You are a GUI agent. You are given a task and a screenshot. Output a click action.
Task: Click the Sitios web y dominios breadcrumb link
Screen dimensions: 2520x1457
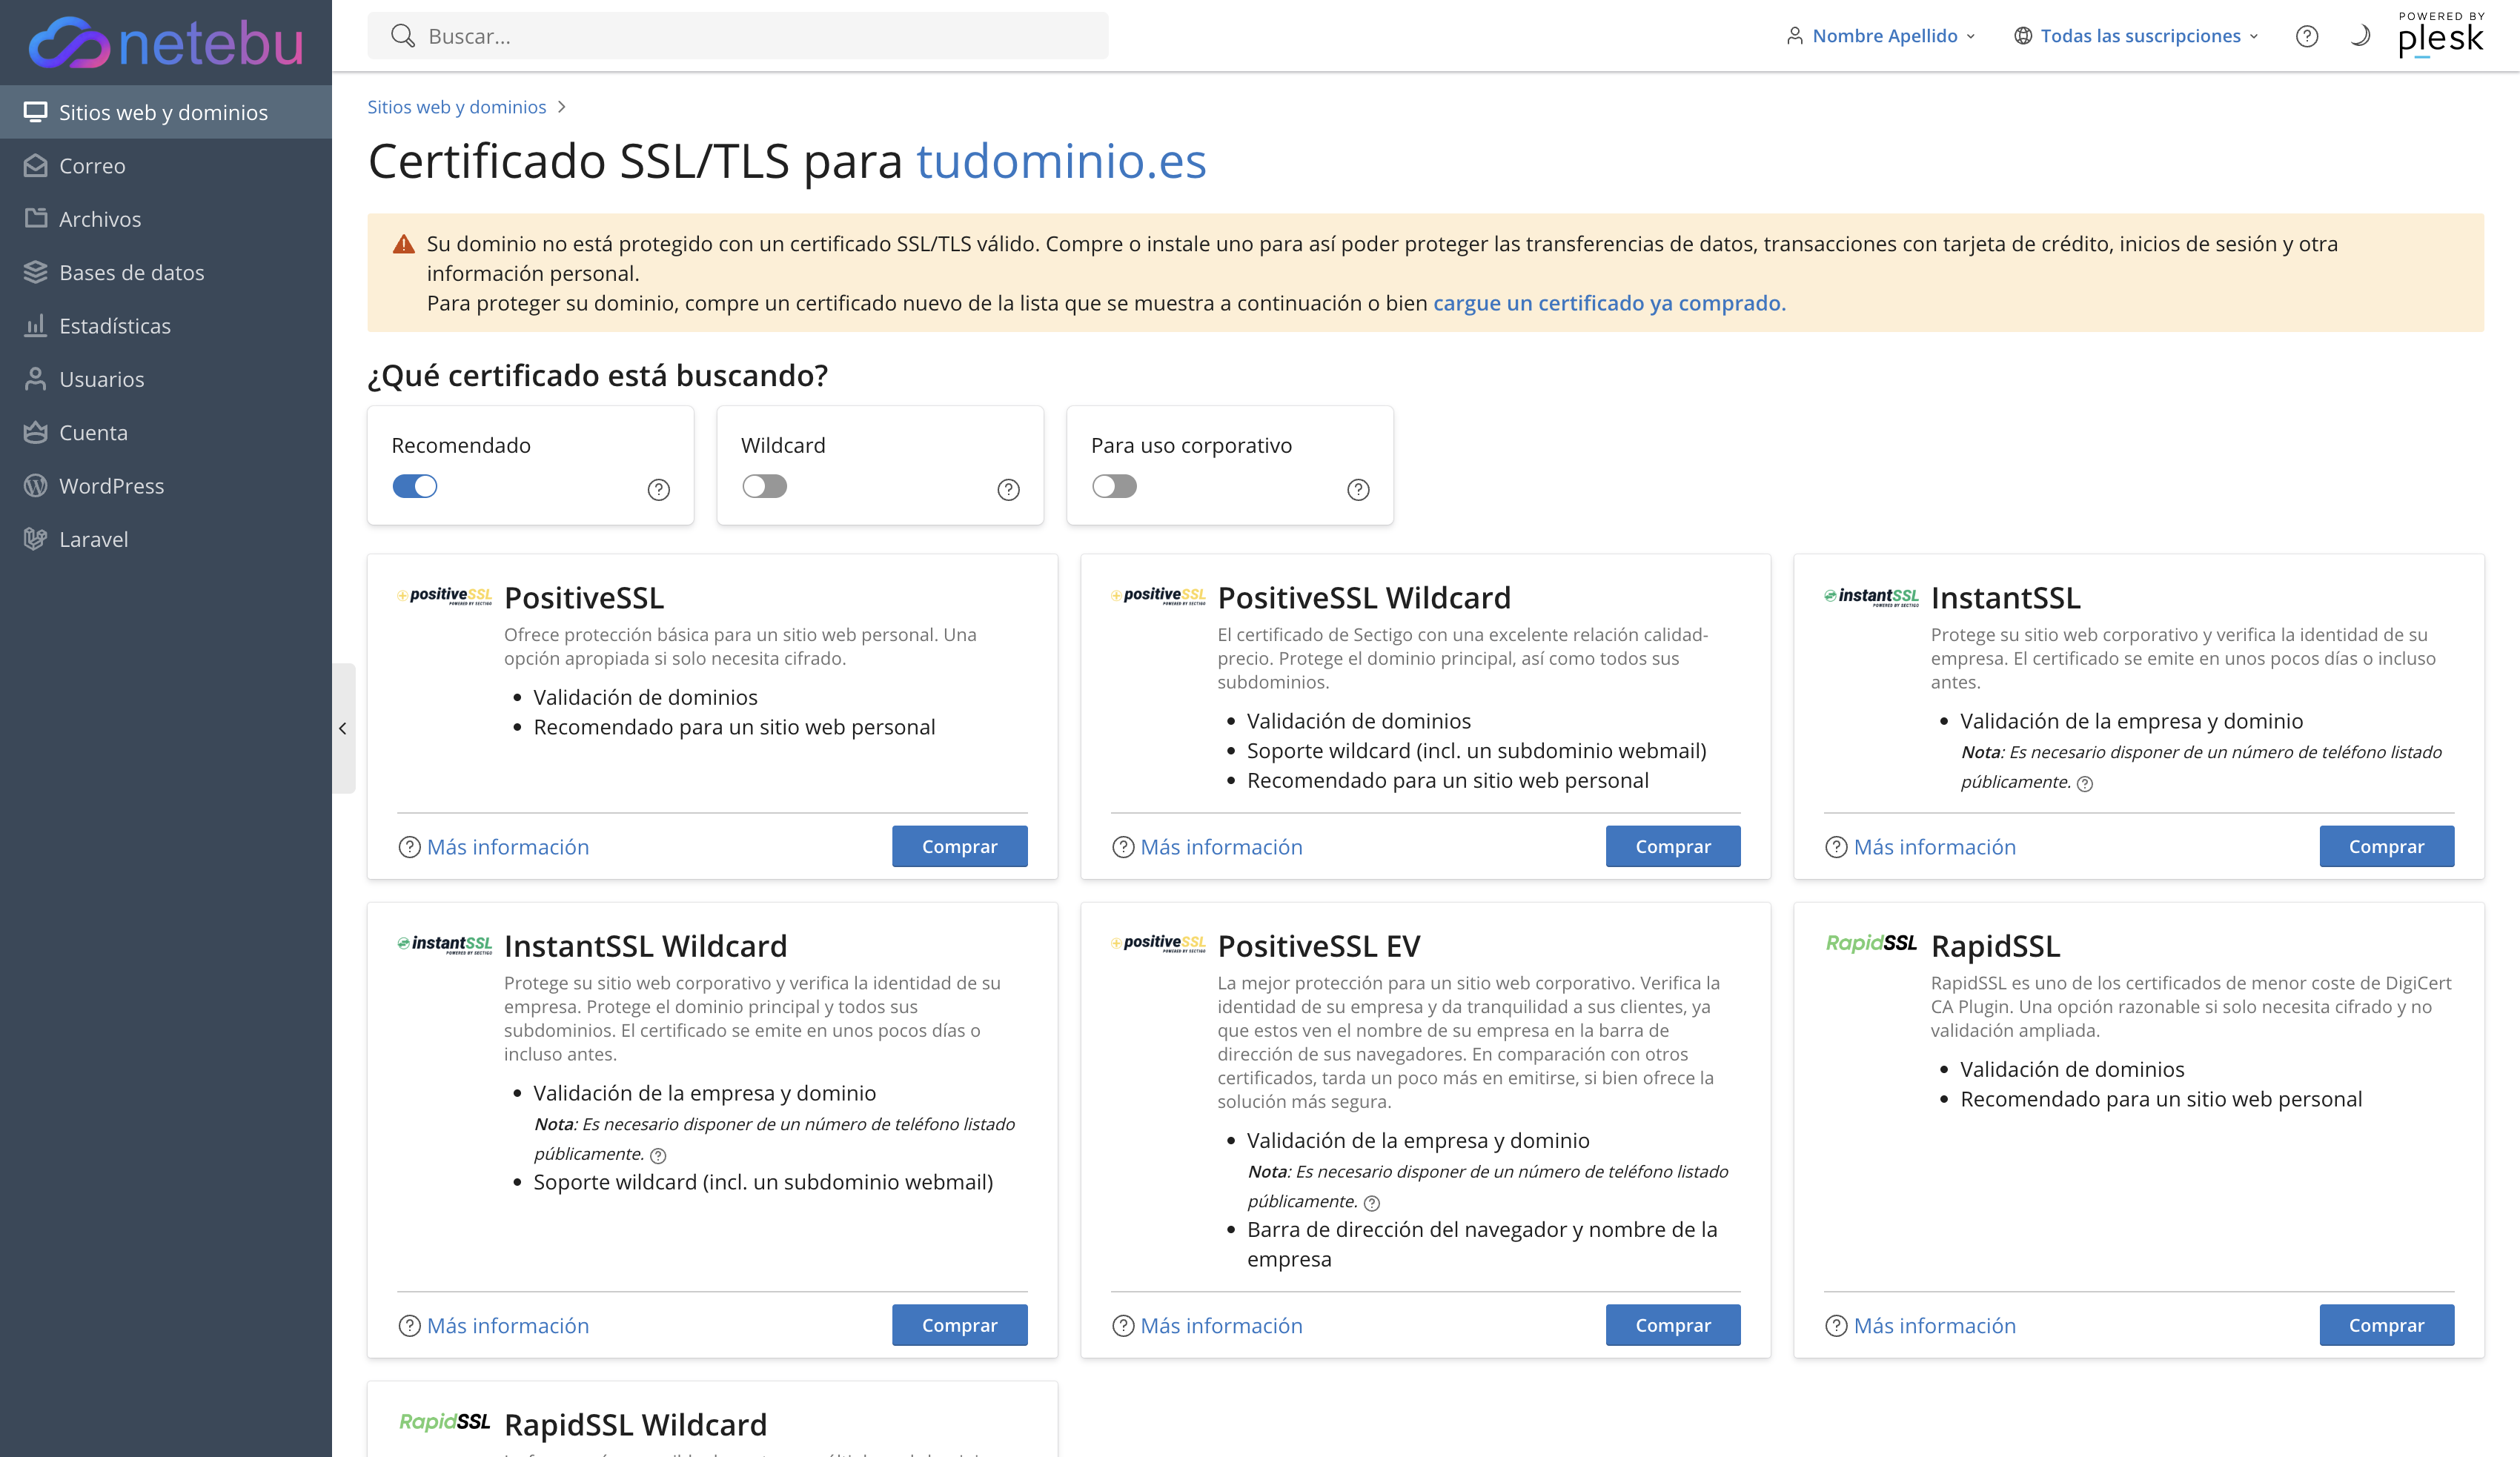pos(456,107)
